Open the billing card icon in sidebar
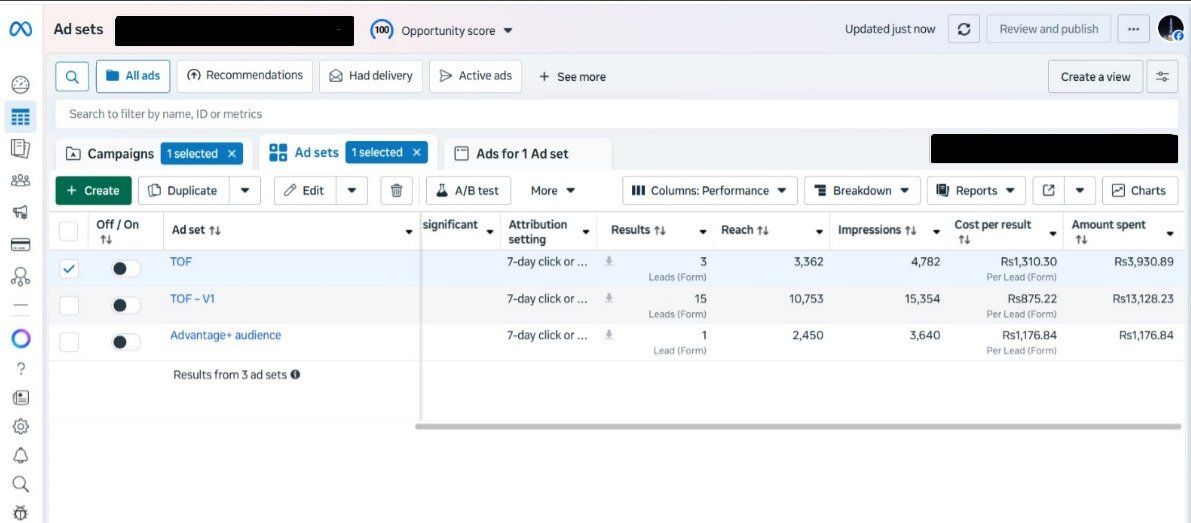Image resolution: width=1191 pixels, height=523 pixels. [x=20, y=244]
